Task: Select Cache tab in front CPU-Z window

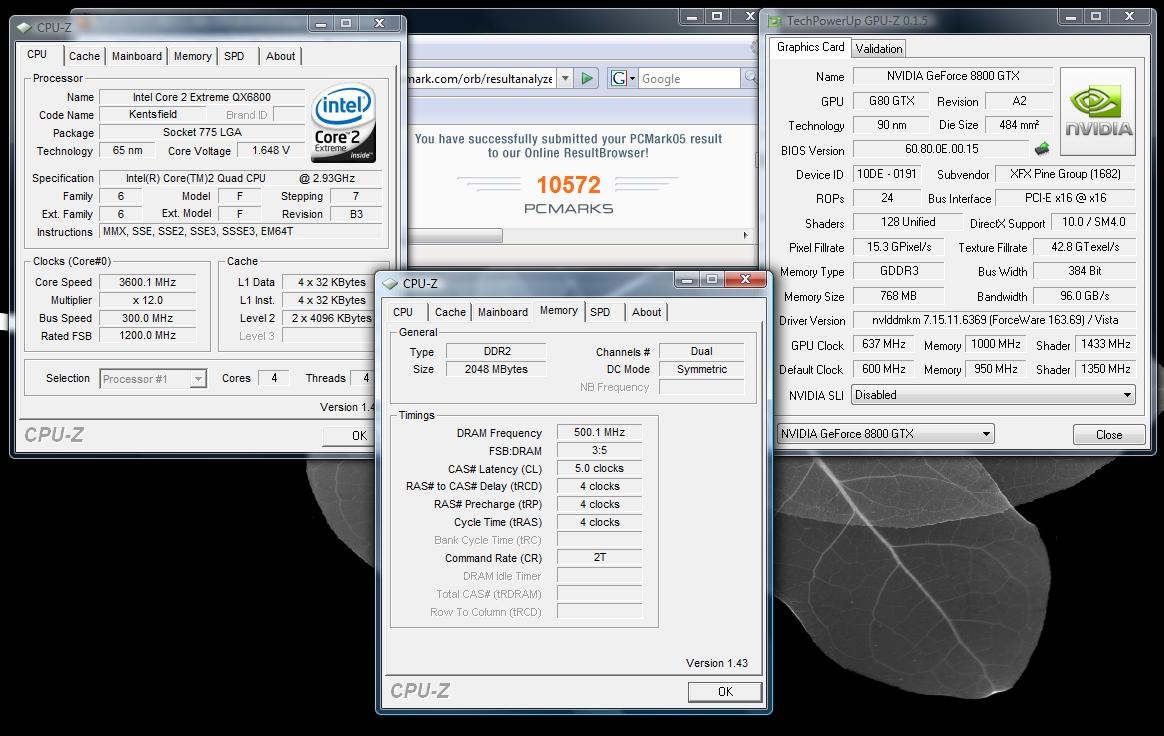Action: (x=450, y=312)
